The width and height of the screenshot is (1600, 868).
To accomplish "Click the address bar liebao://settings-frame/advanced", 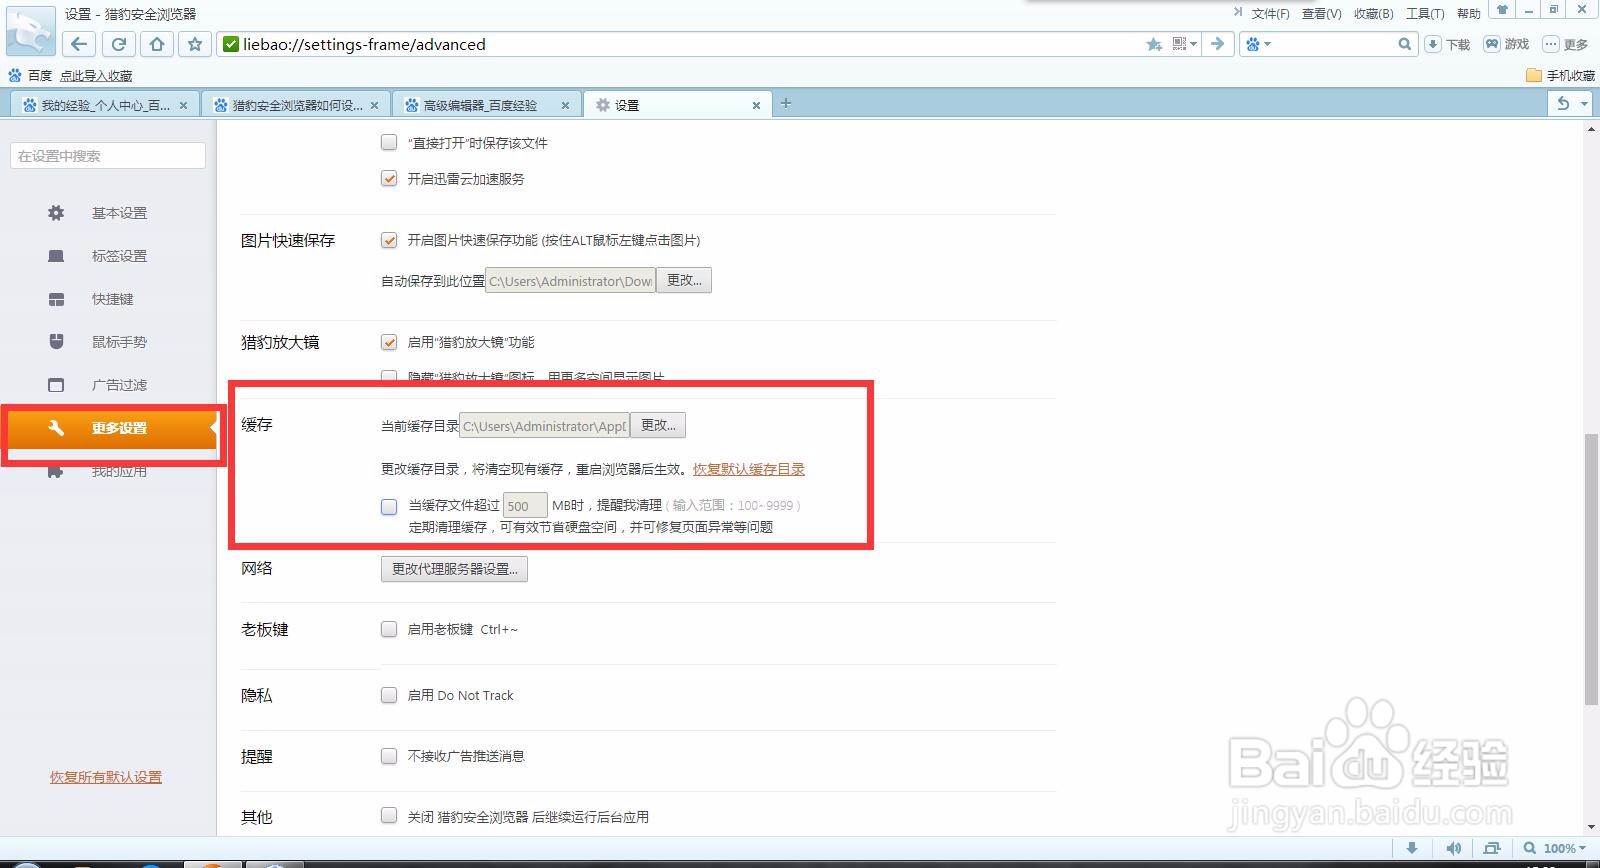I will pos(680,44).
